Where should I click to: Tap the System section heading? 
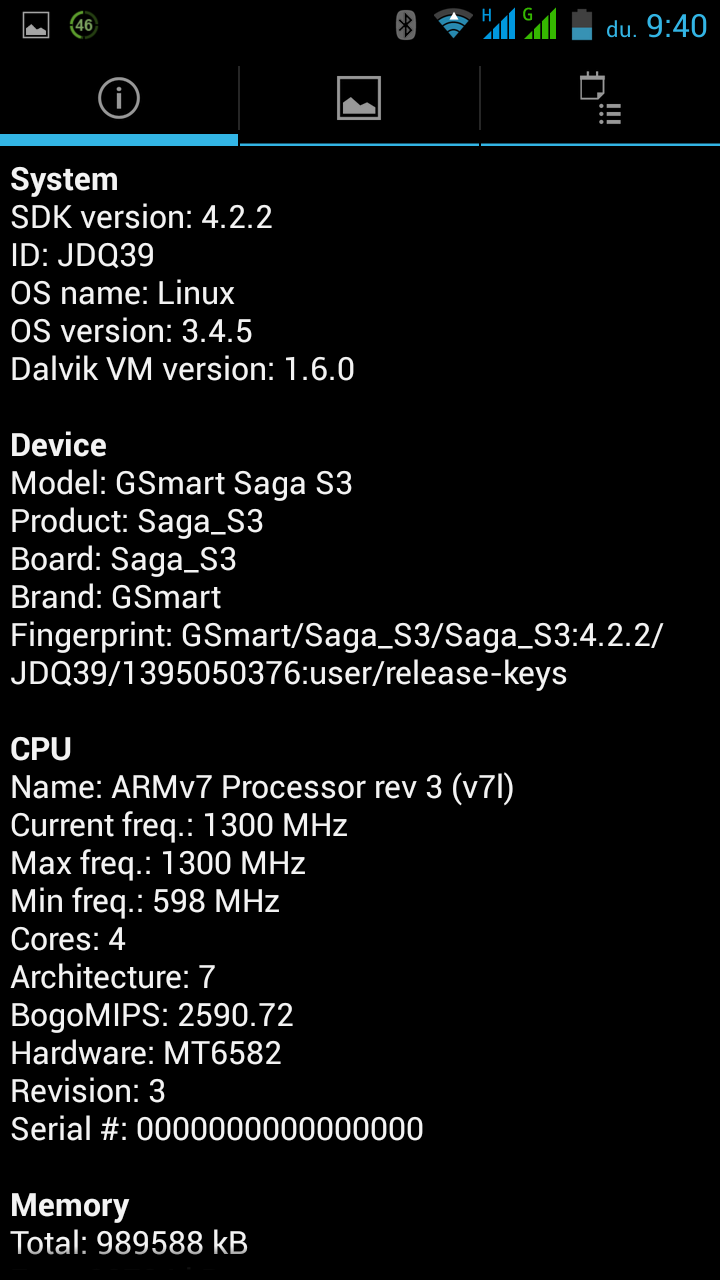click(64, 180)
